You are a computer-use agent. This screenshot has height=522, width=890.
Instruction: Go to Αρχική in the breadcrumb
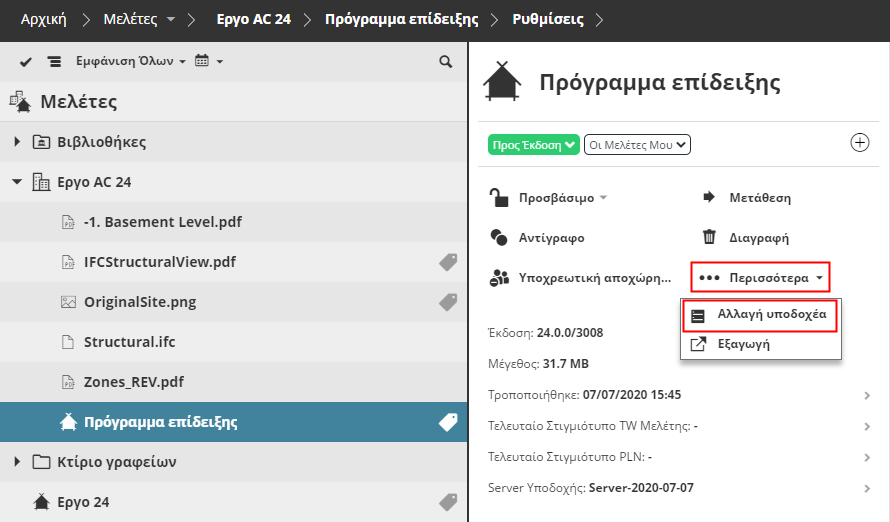[x=44, y=19]
